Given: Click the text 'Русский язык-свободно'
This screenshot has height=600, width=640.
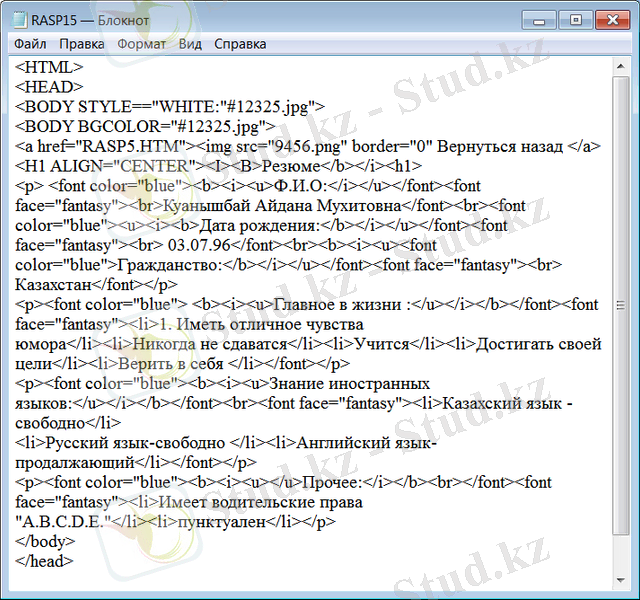Looking at the screenshot, I should point(135,443).
